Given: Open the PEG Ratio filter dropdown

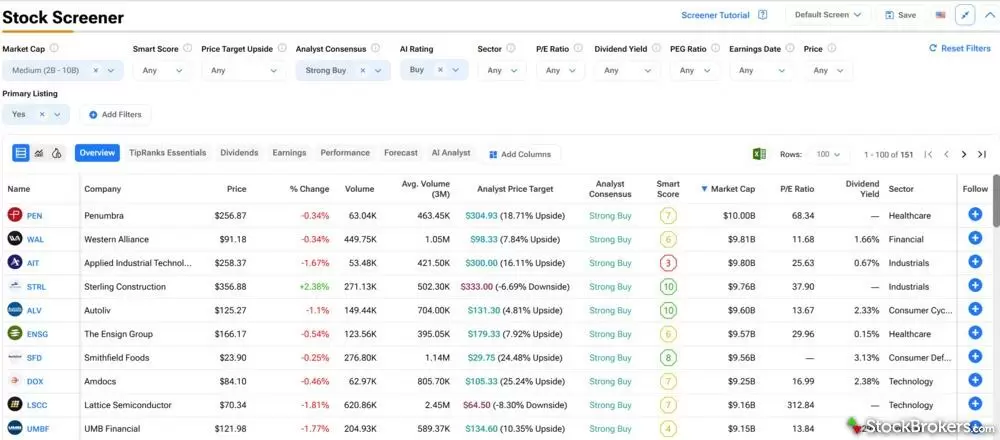Looking at the screenshot, I should (695, 70).
